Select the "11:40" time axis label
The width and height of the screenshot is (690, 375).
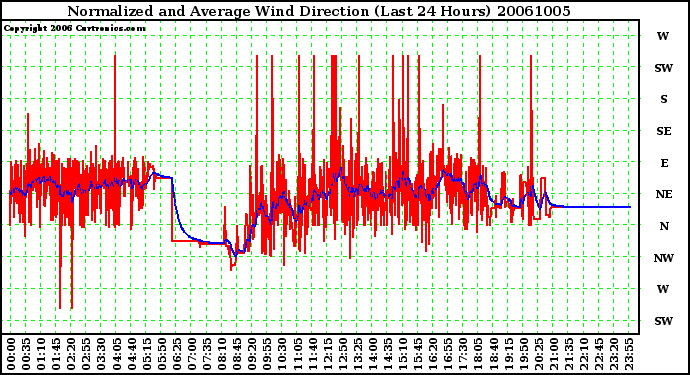pos(312,354)
